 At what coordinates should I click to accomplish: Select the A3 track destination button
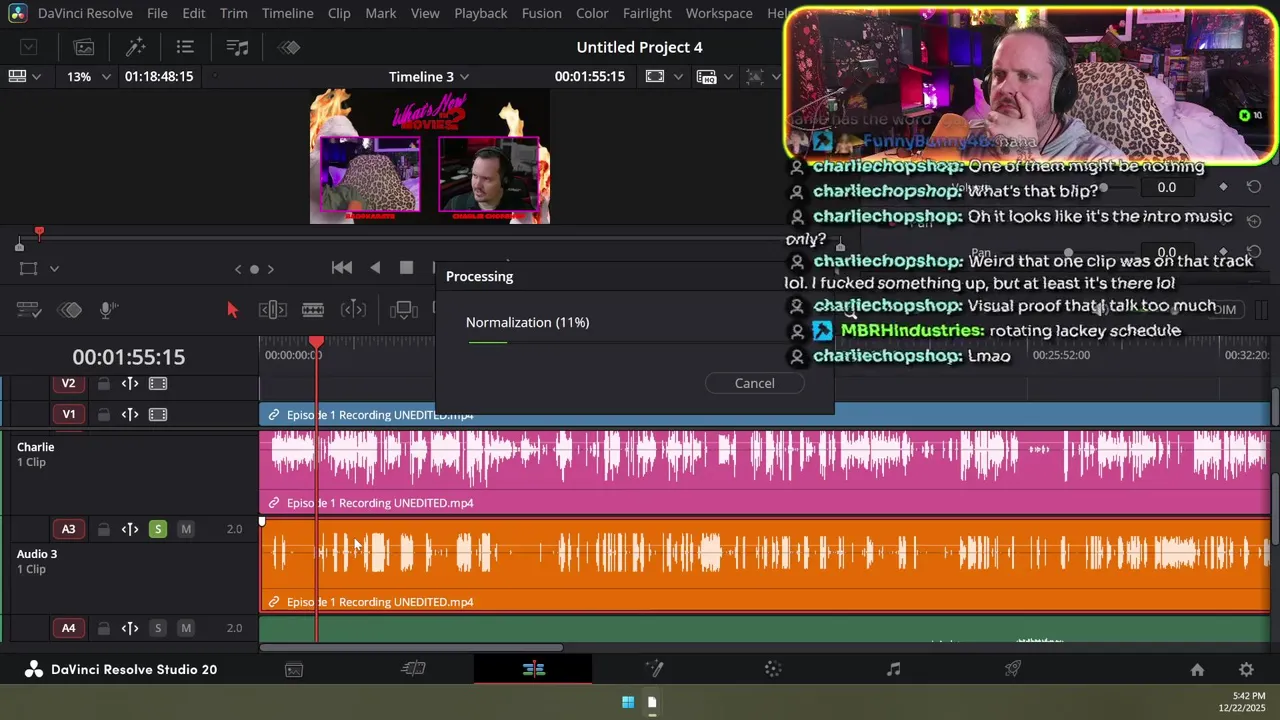(69, 529)
